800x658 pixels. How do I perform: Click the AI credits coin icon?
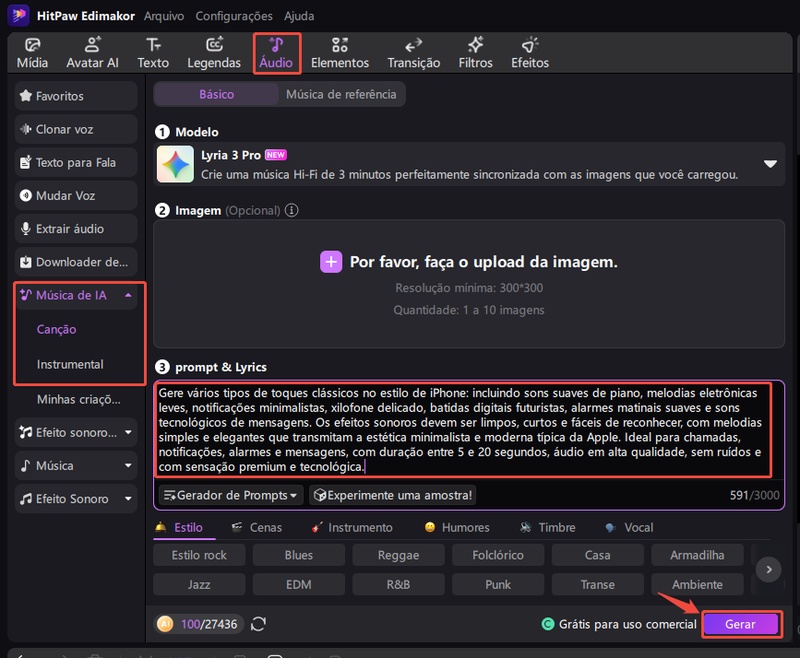pyautogui.click(x=165, y=624)
